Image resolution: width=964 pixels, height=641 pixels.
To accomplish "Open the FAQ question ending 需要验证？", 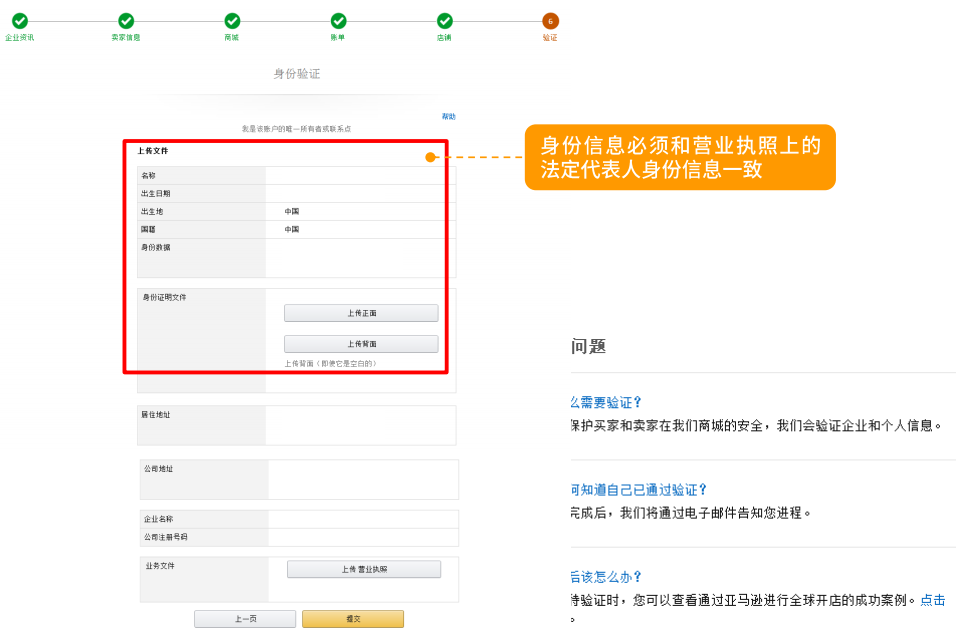I will coord(606,403).
